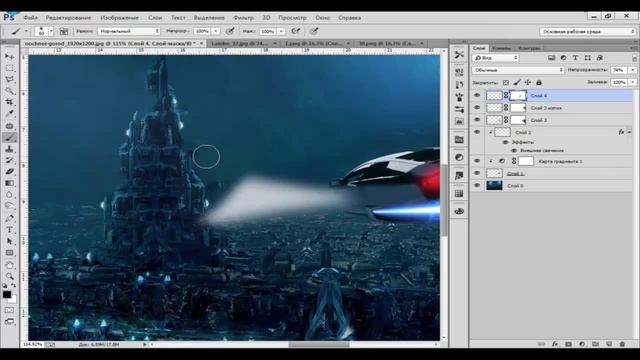640x360 pixels.
Task: Select the Zoom tool
Action: 9,277
